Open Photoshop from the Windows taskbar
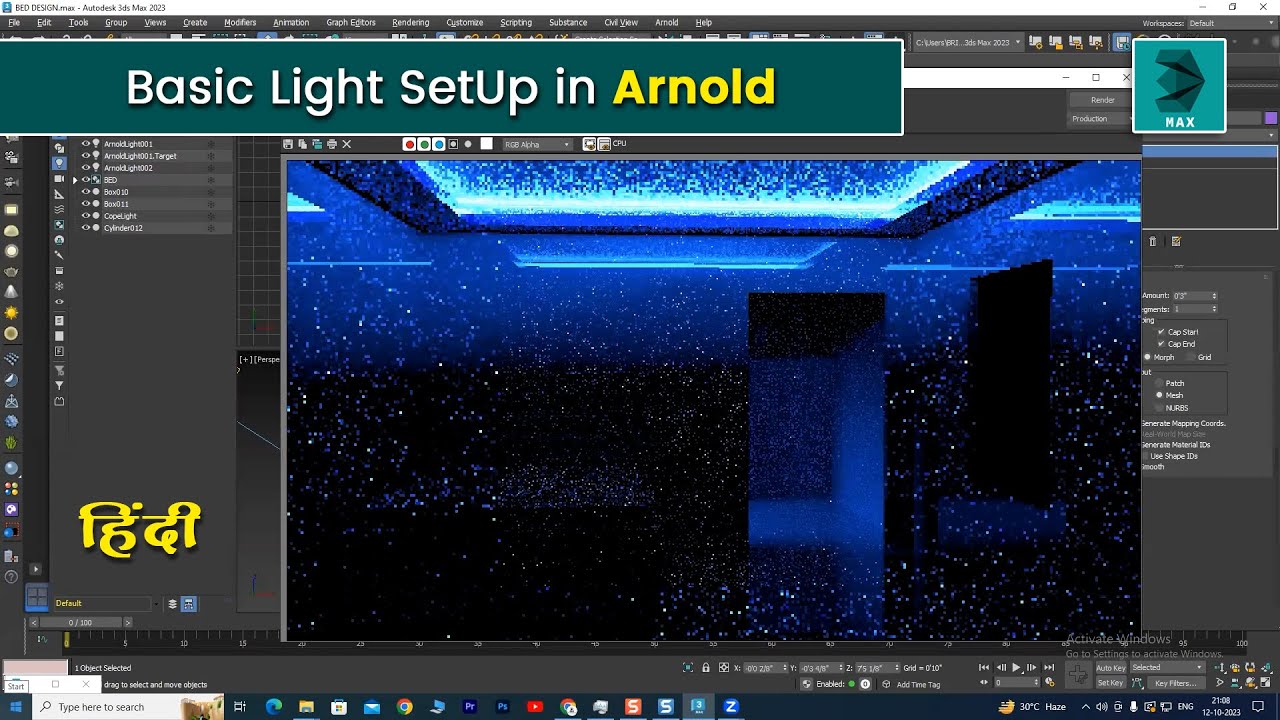 point(502,707)
